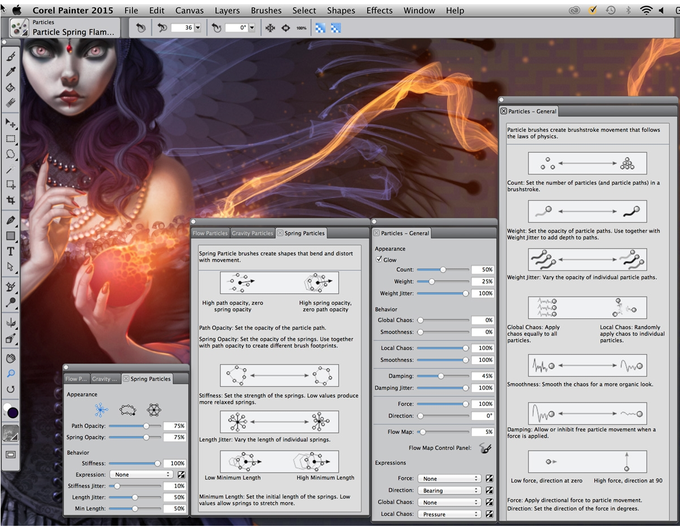Image resolution: width=680 pixels, height=531 pixels.
Task: Select the Pen tool
Action: click(x=11, y=220)
